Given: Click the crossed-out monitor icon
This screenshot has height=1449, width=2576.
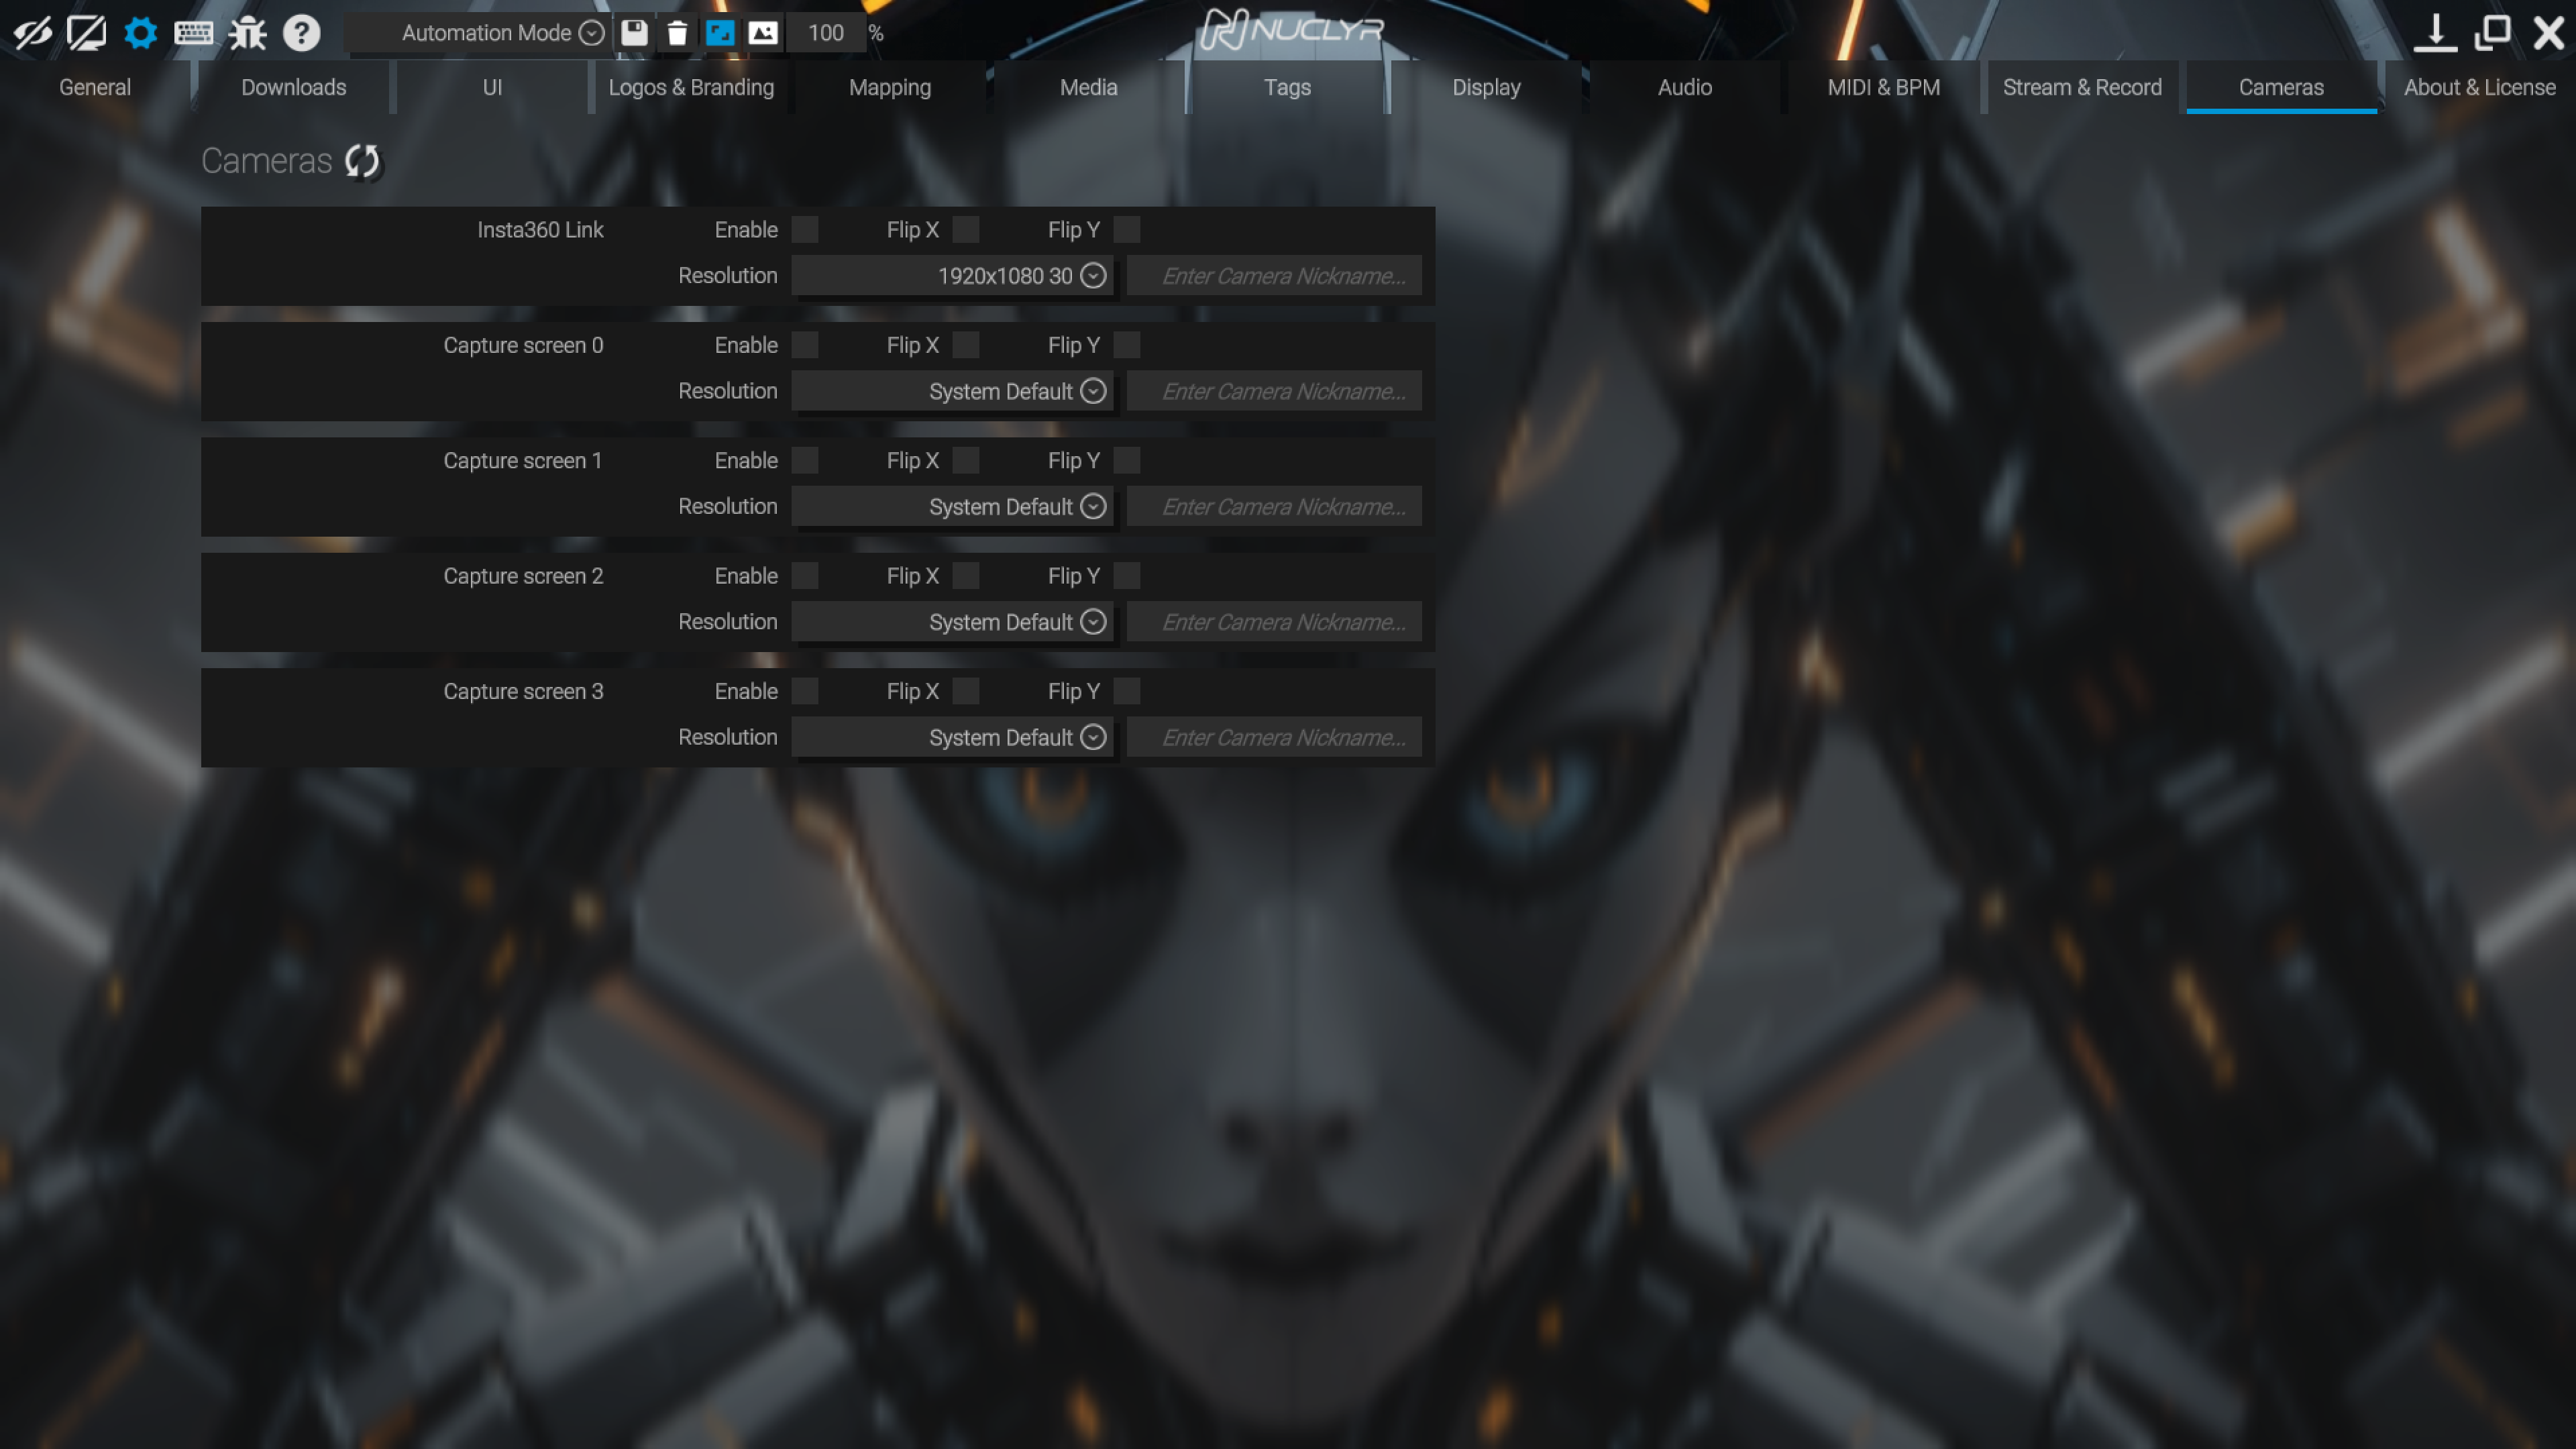Looking at the screenshot, I should (x=87, y=33).
